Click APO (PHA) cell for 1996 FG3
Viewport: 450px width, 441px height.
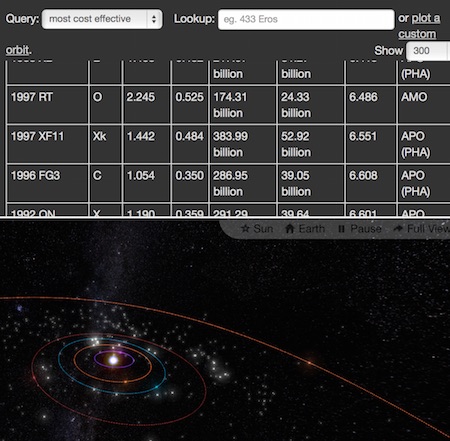coord(424,184)
